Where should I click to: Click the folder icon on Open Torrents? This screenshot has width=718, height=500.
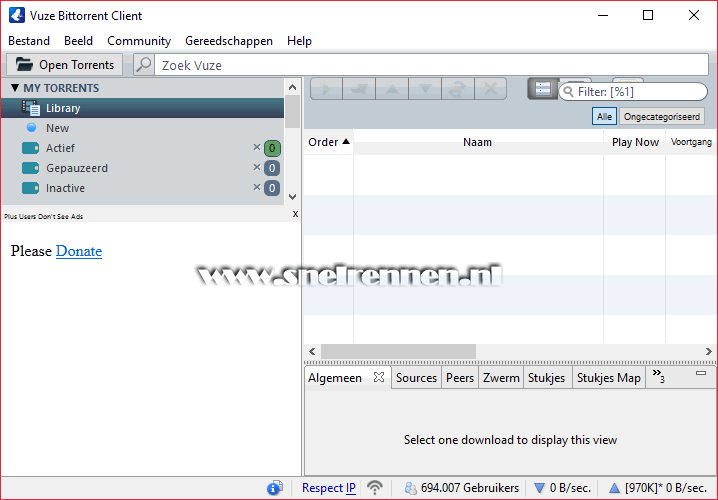[x=24, y=65]
